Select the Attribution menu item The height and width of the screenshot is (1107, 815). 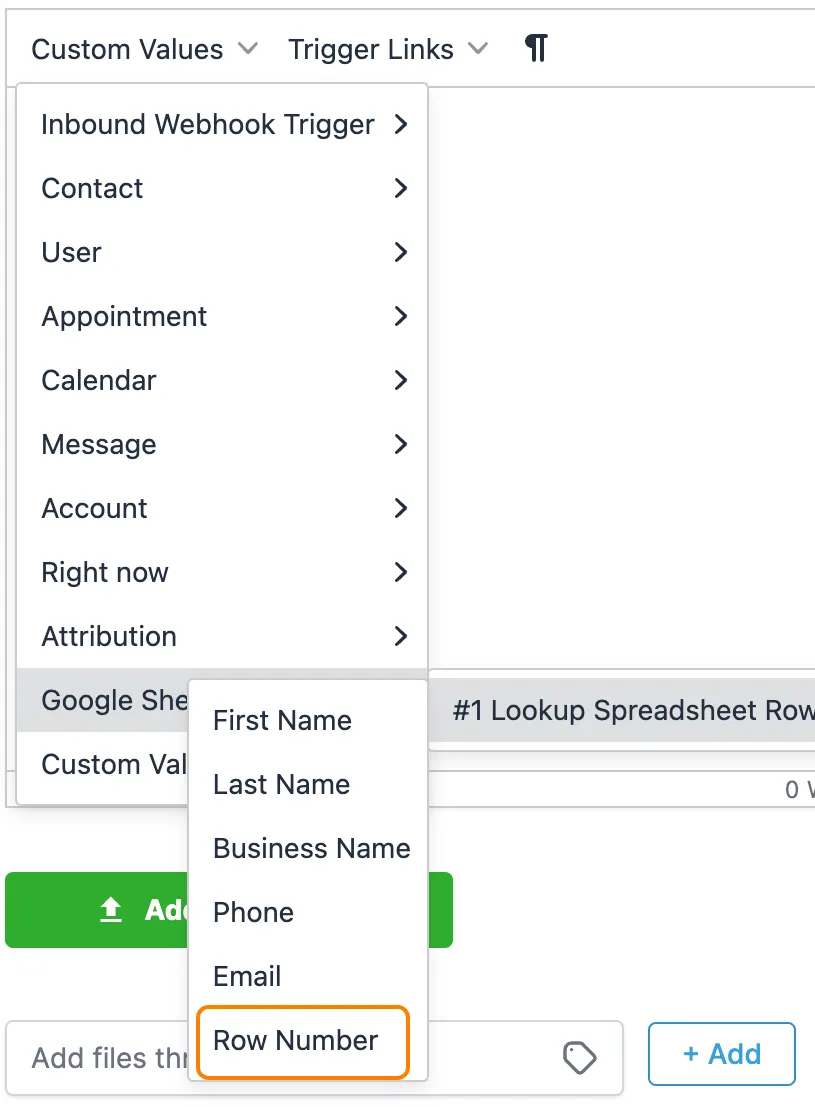[109, 636]
